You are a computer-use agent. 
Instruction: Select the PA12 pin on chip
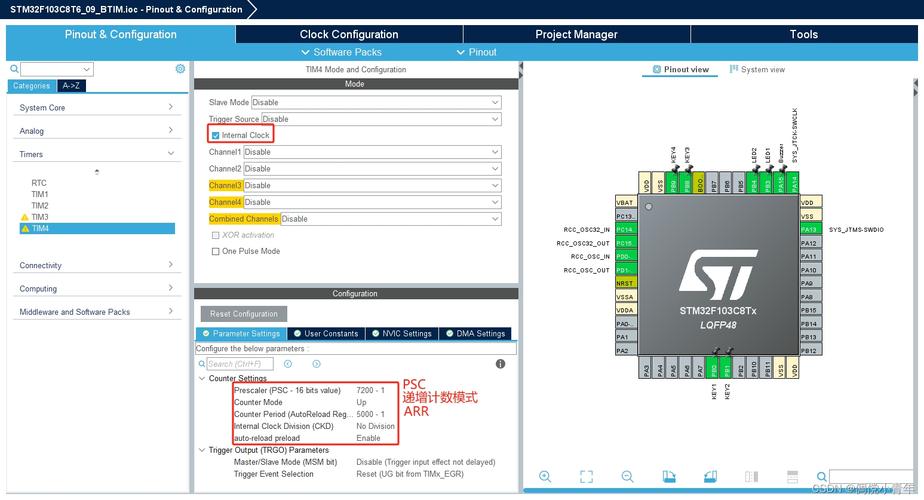(x=810, y=243)
